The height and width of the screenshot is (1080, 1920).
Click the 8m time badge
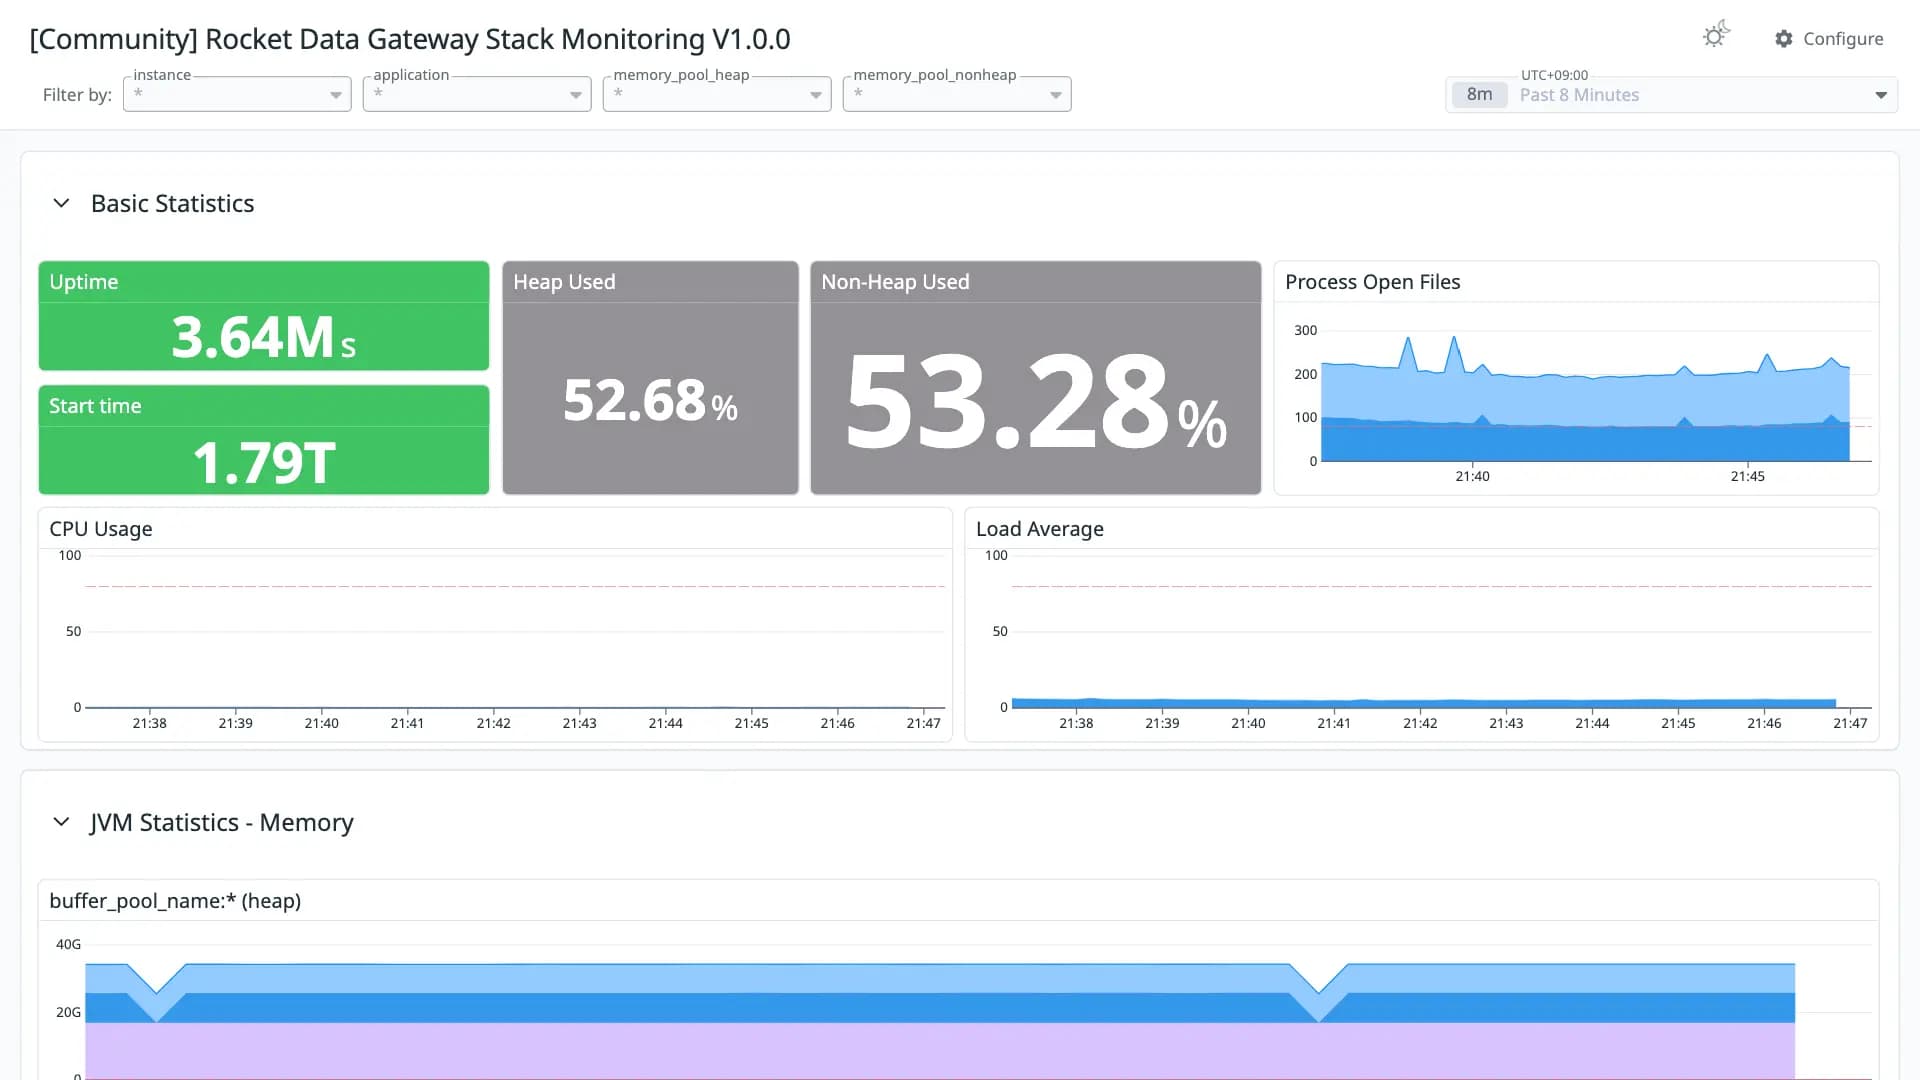[1479, 95]
